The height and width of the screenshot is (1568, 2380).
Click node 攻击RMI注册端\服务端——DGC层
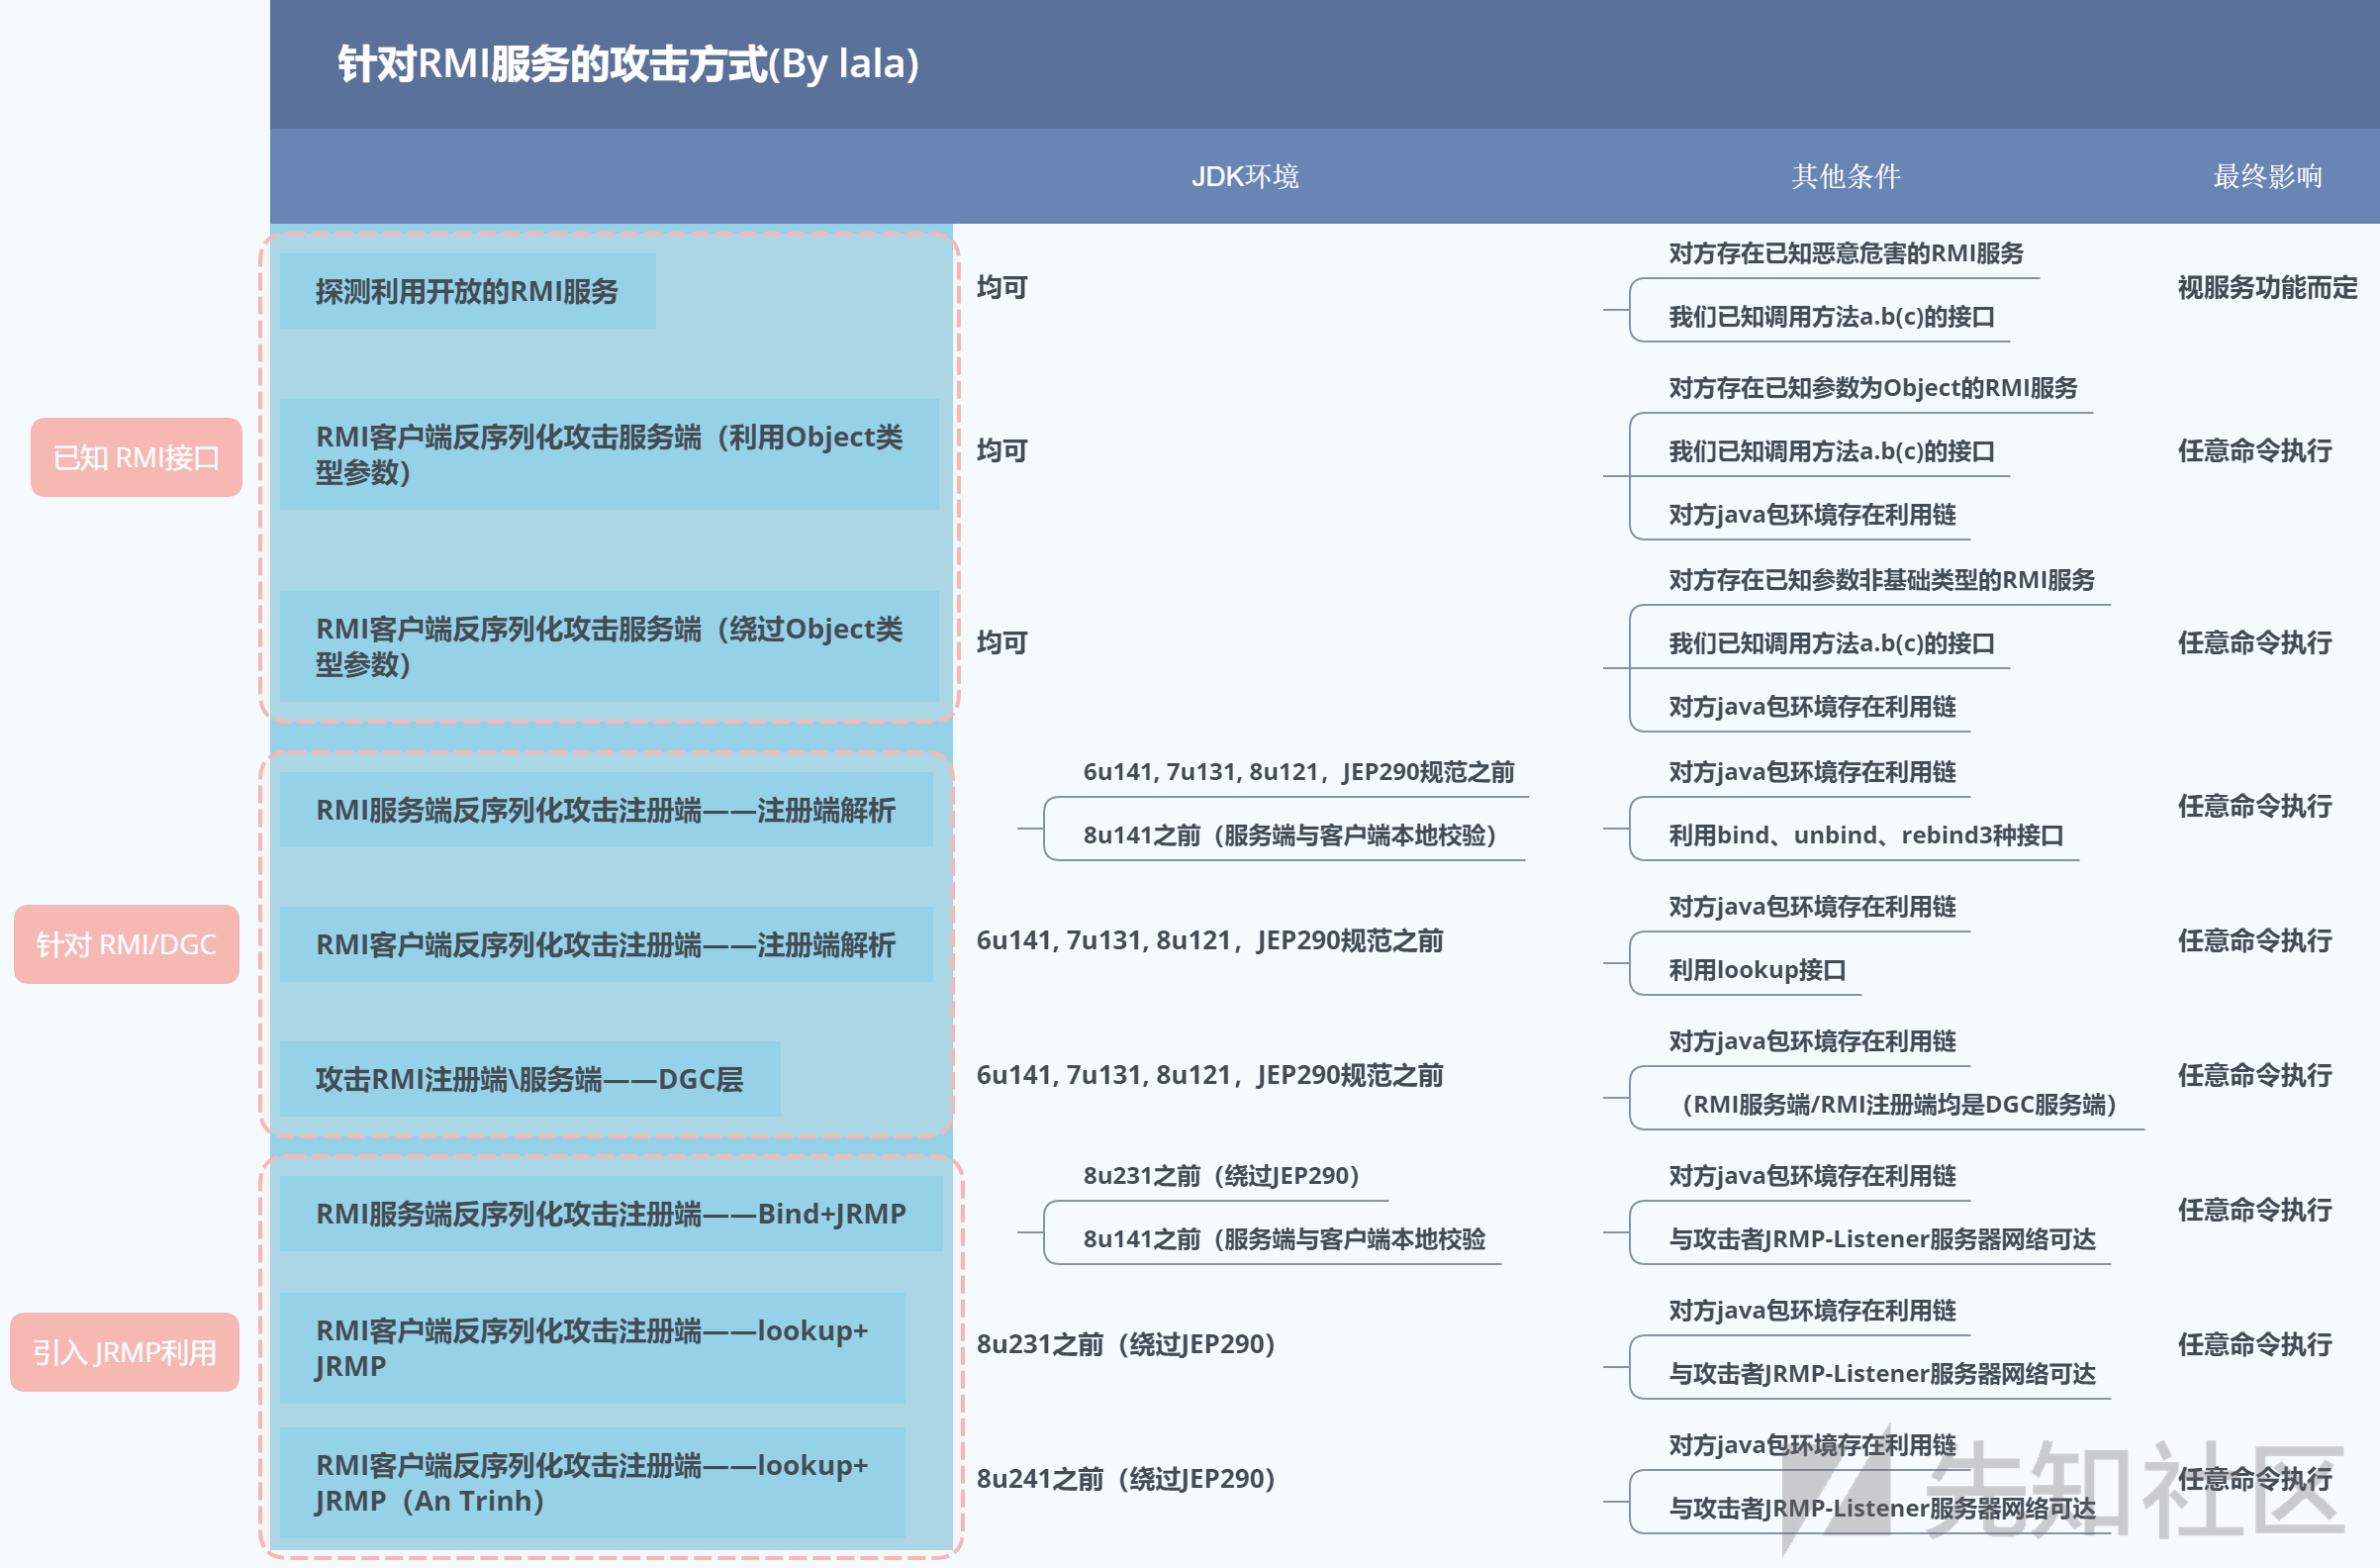(x=529, y=1079)
